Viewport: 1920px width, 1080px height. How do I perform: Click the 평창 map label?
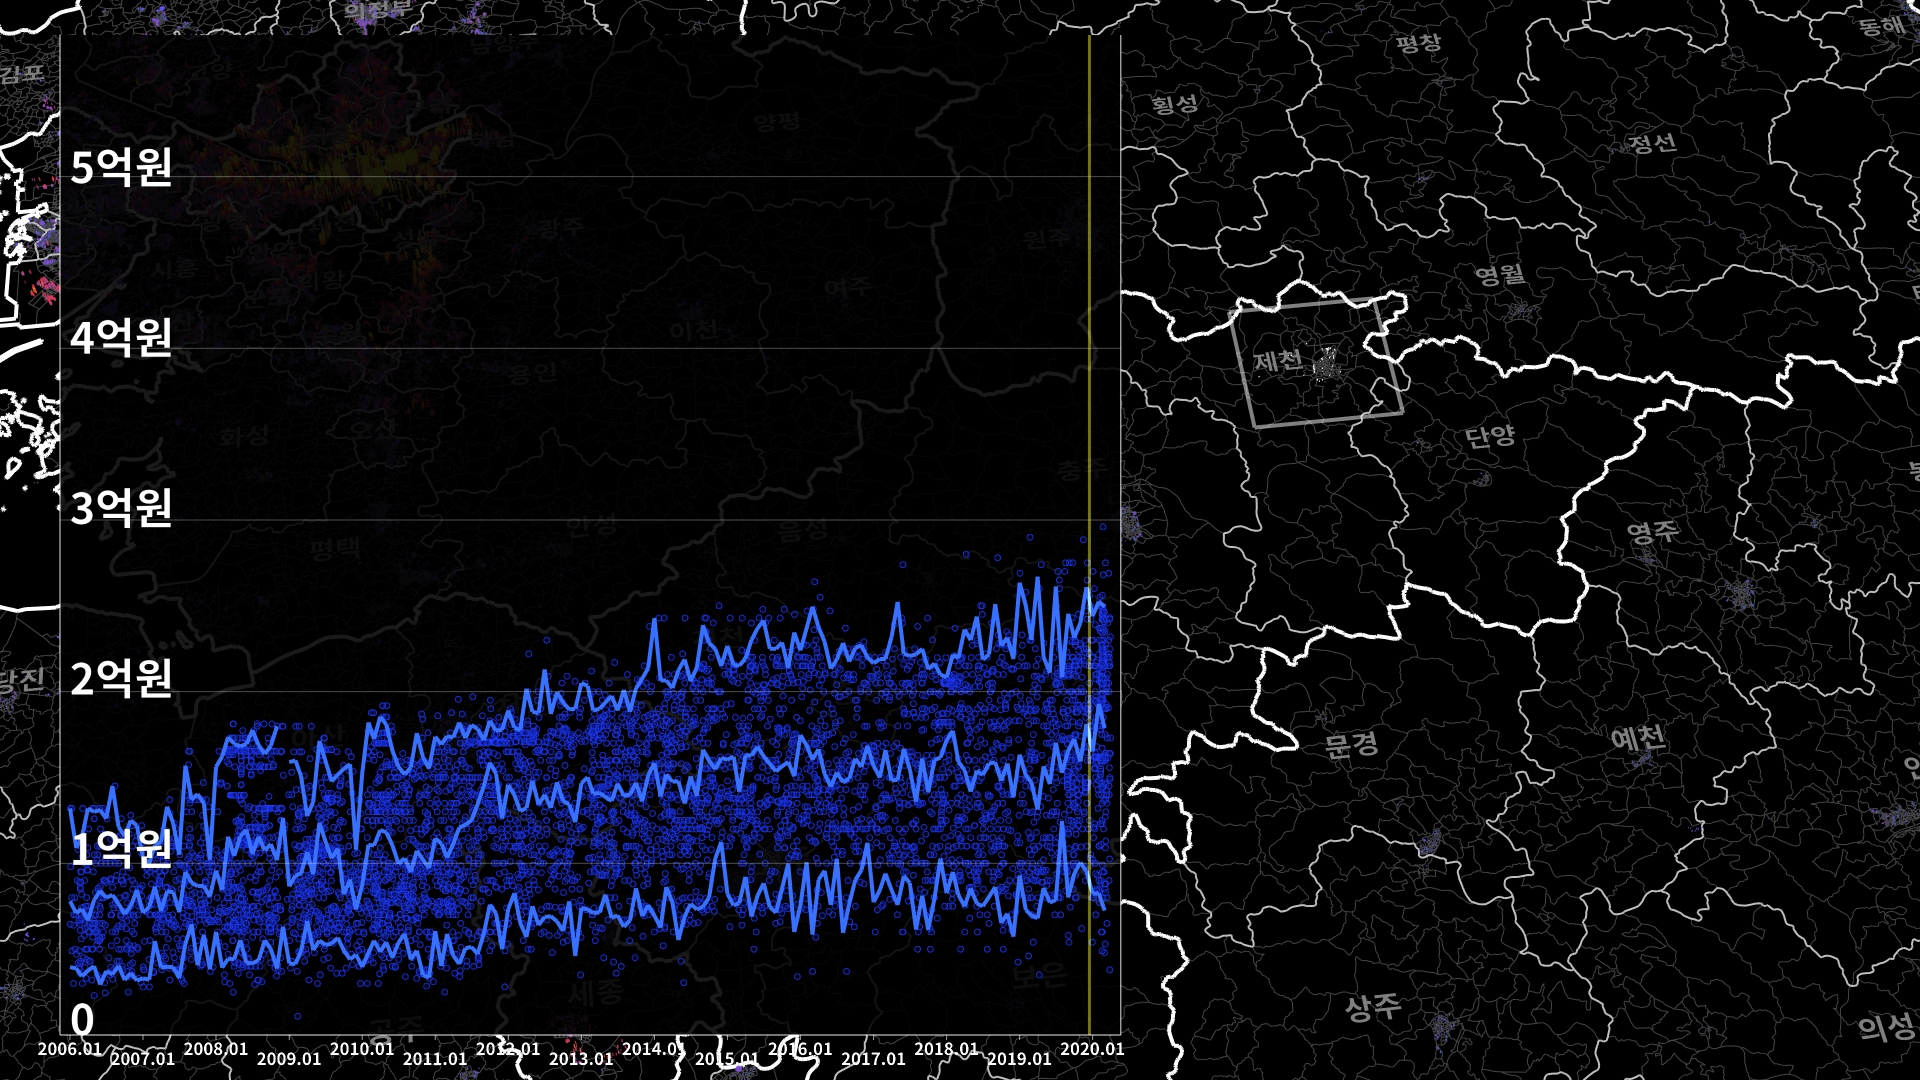click(1418, 43)
